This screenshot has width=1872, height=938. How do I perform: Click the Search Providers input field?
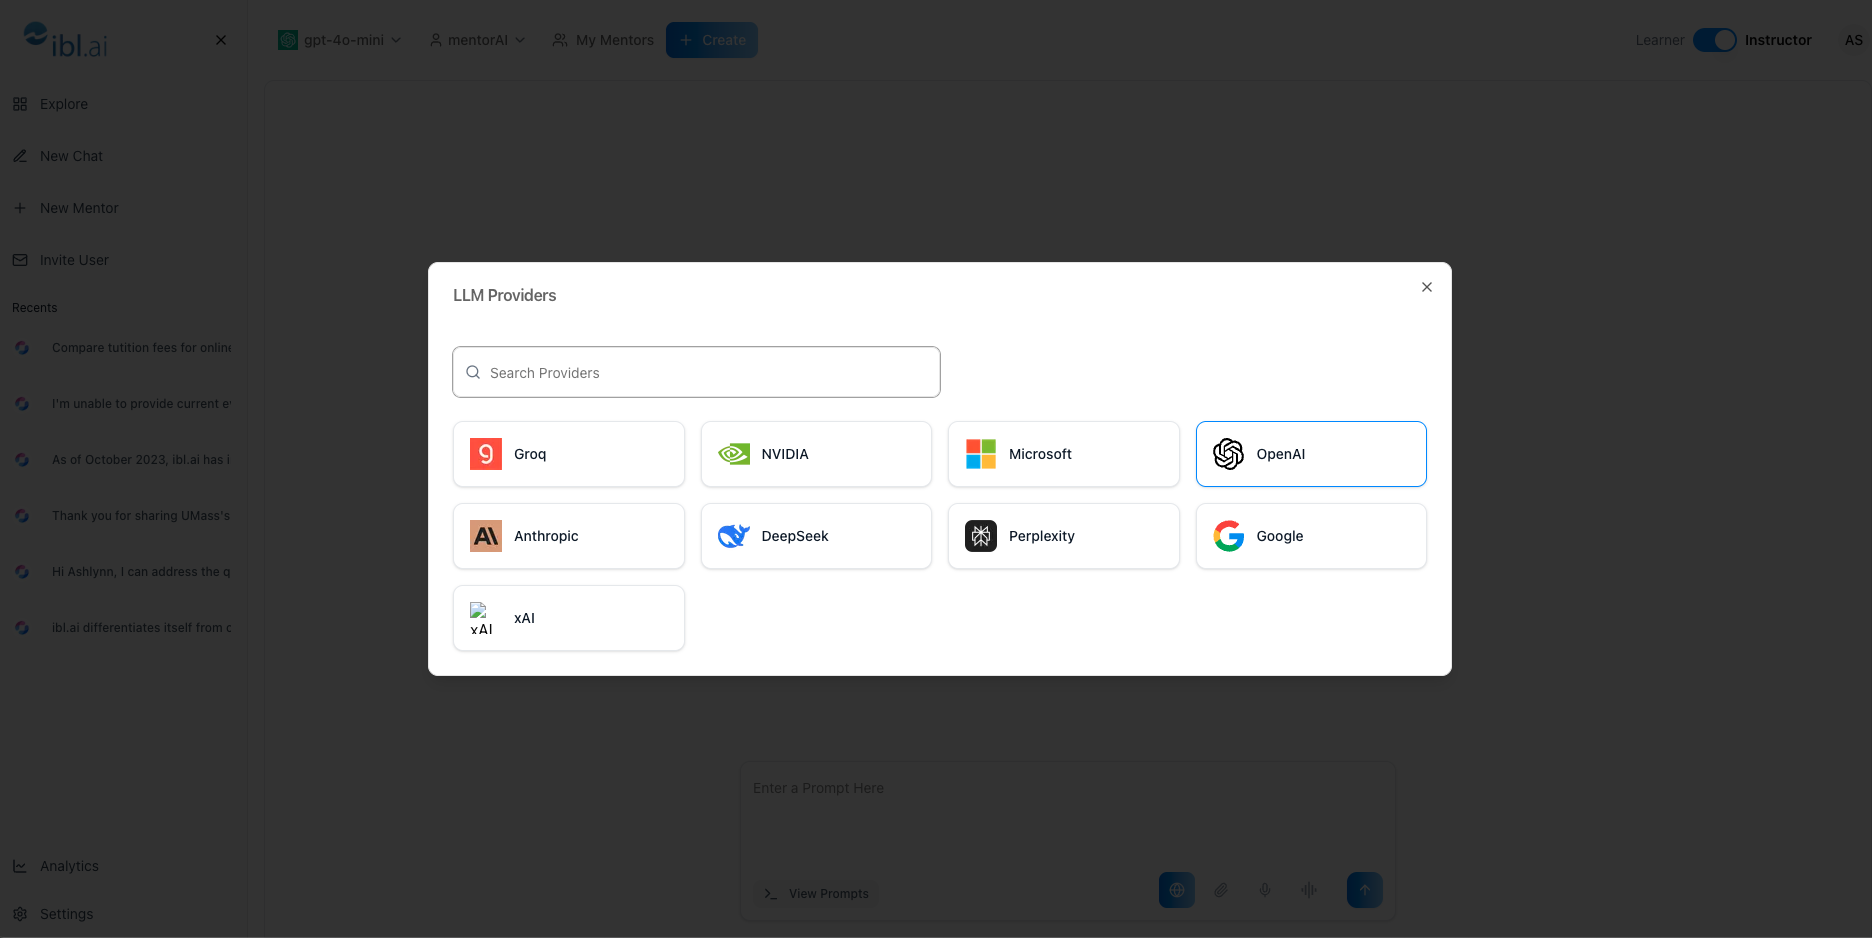[696, 372]
